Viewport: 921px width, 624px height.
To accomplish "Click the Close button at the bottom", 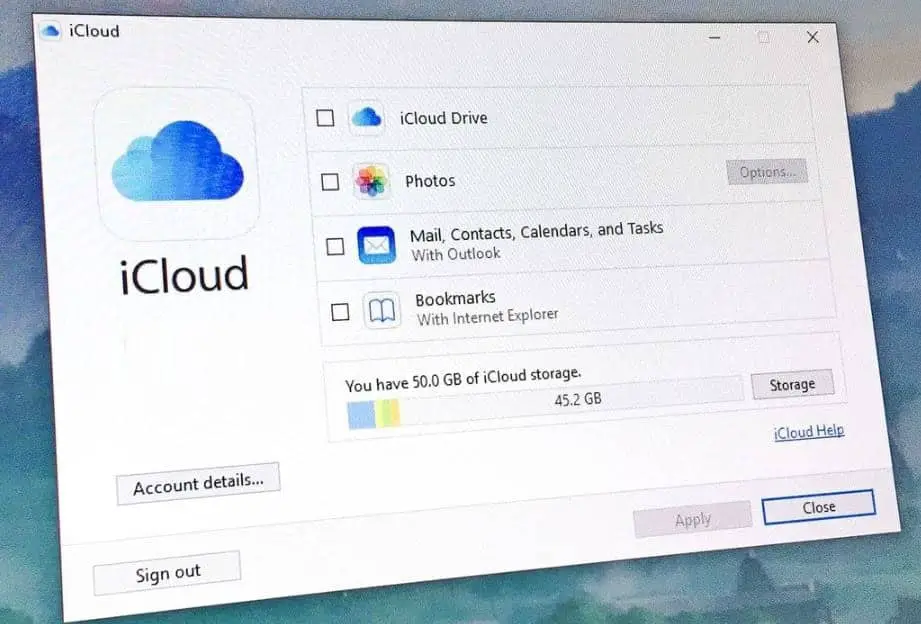I will pyautogui.click(x=819, y=506).
